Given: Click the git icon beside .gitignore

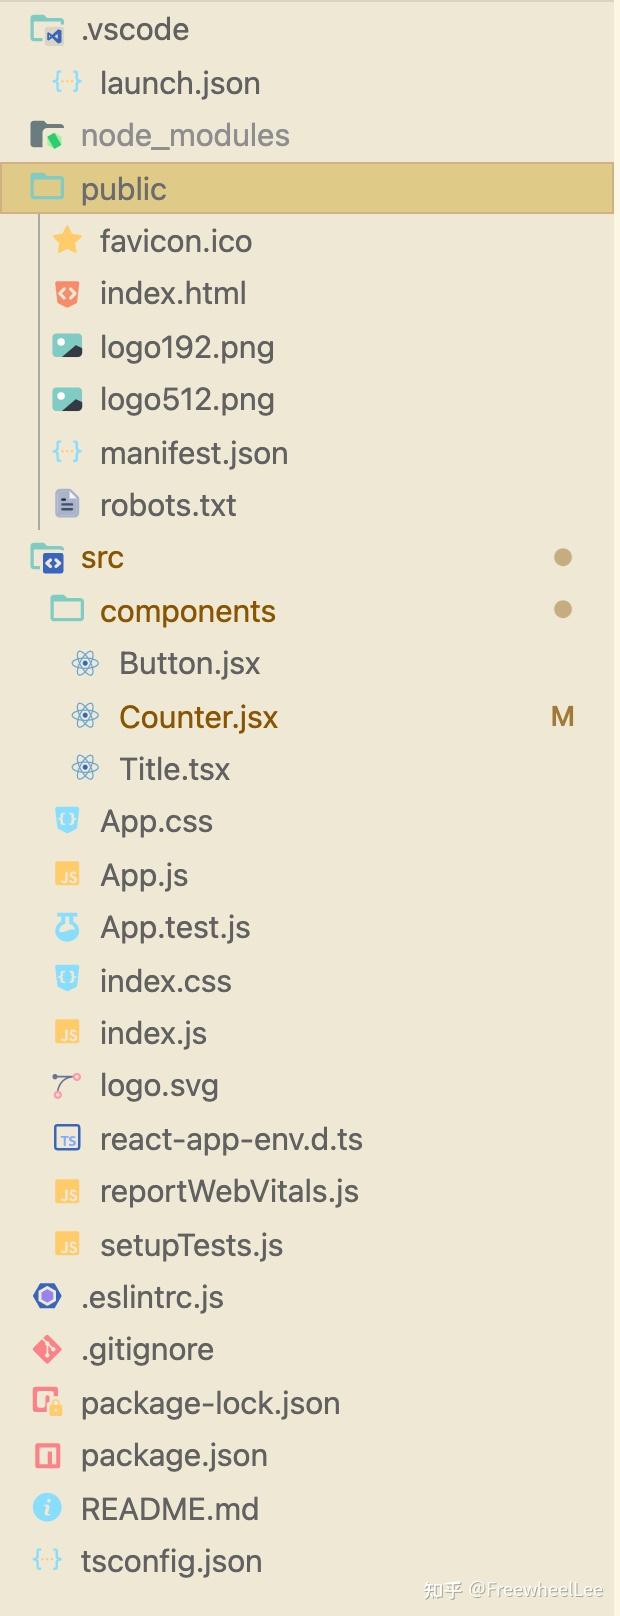Looking at the screenshot, I should 46,1349.
